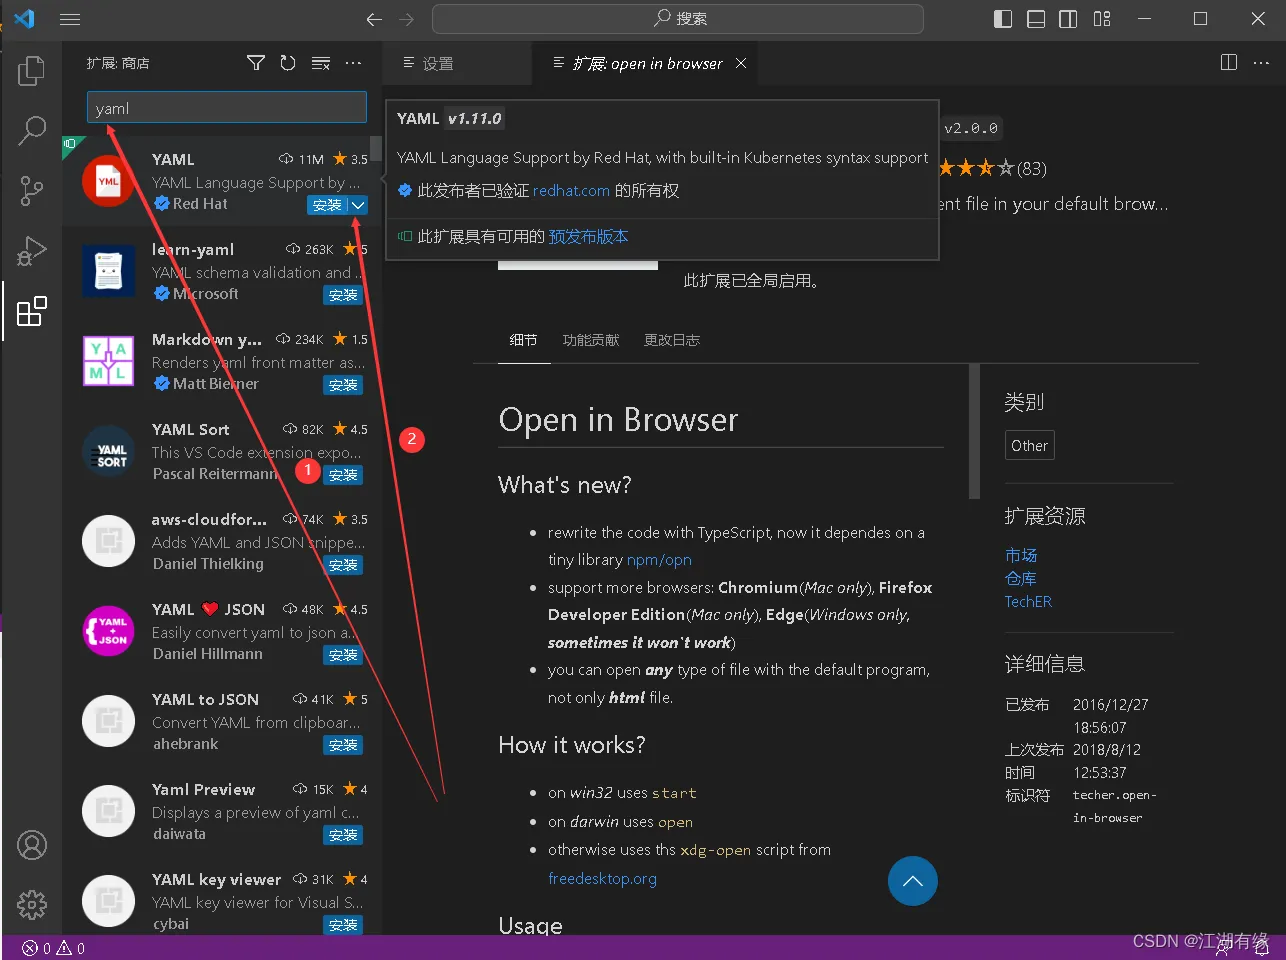Viewport: 1286px width, 960px height.
Task: Click the YAML JSON extension icon
Action: pyautogui.click(x=108, y=631)
